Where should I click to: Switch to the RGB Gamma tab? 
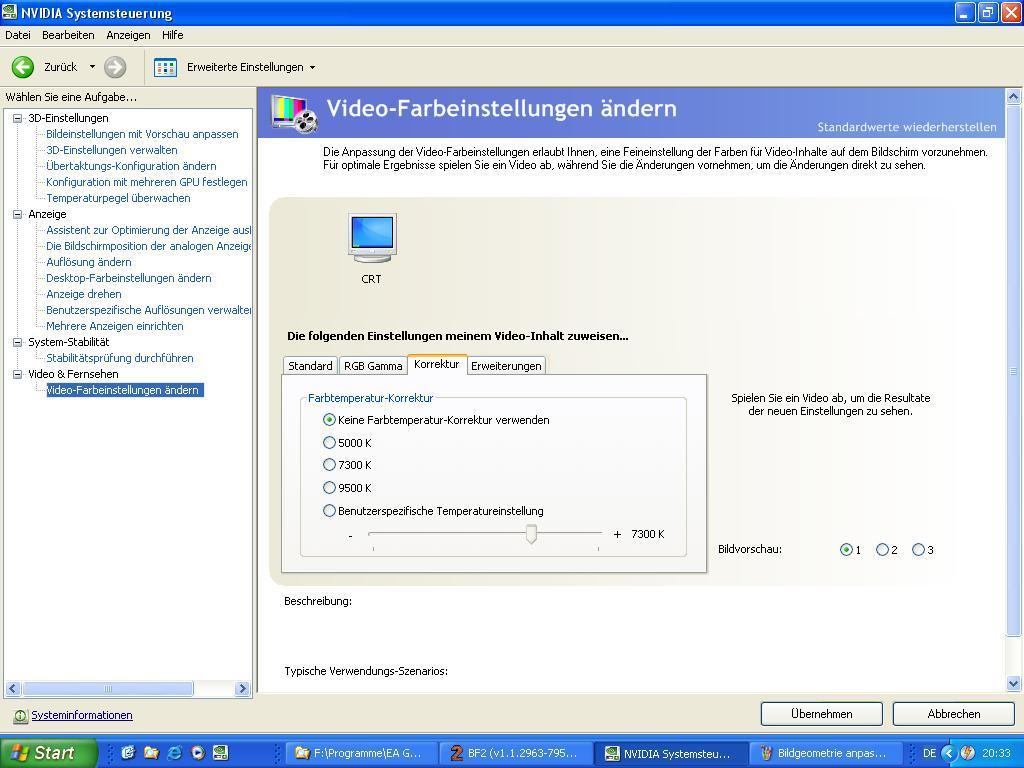coord(373,366)
